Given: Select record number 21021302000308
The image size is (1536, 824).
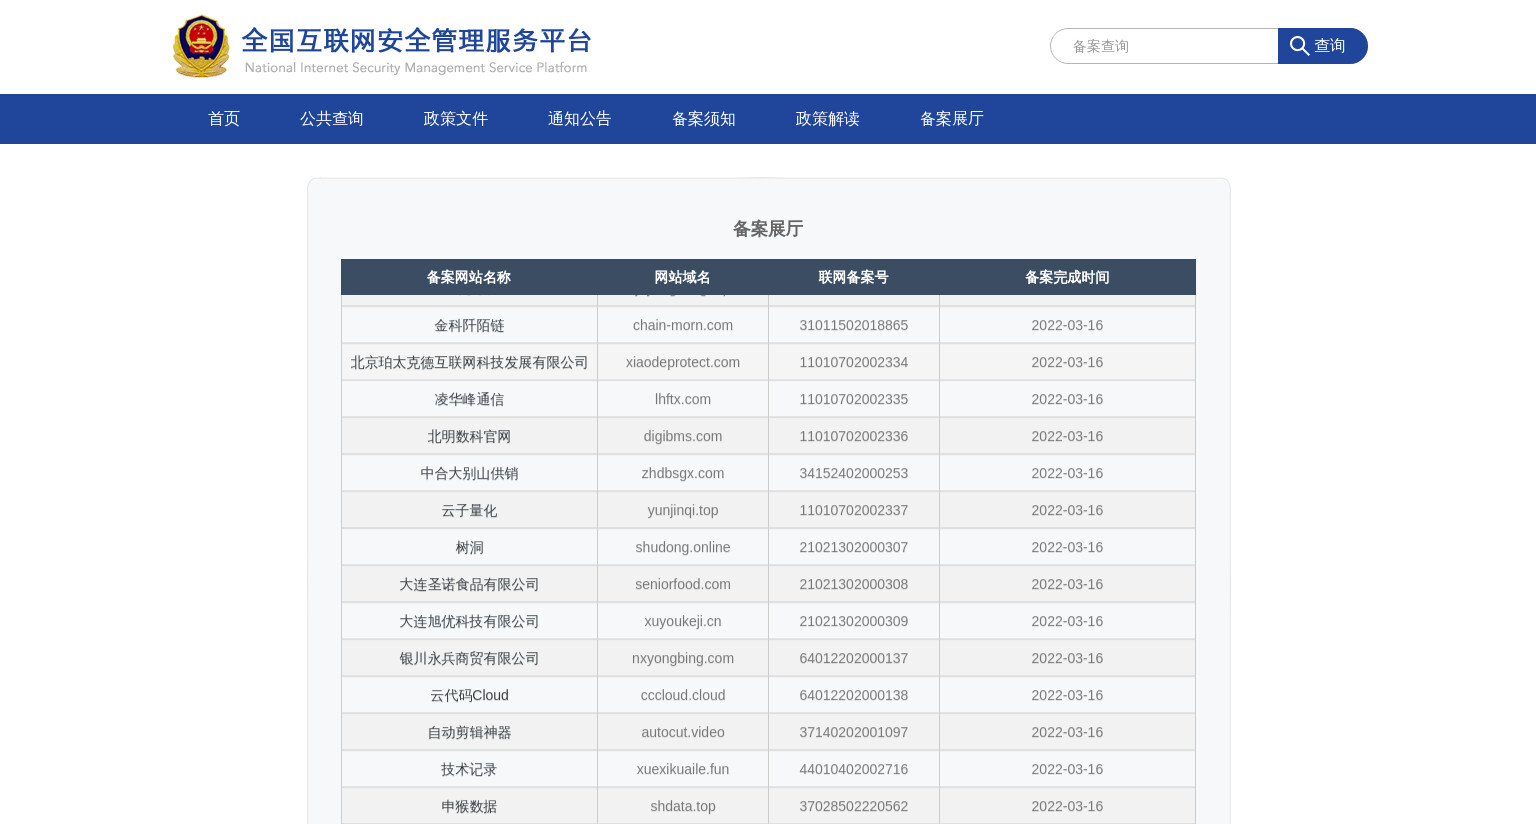Looking at the screenshot, I should click(854, 584).
